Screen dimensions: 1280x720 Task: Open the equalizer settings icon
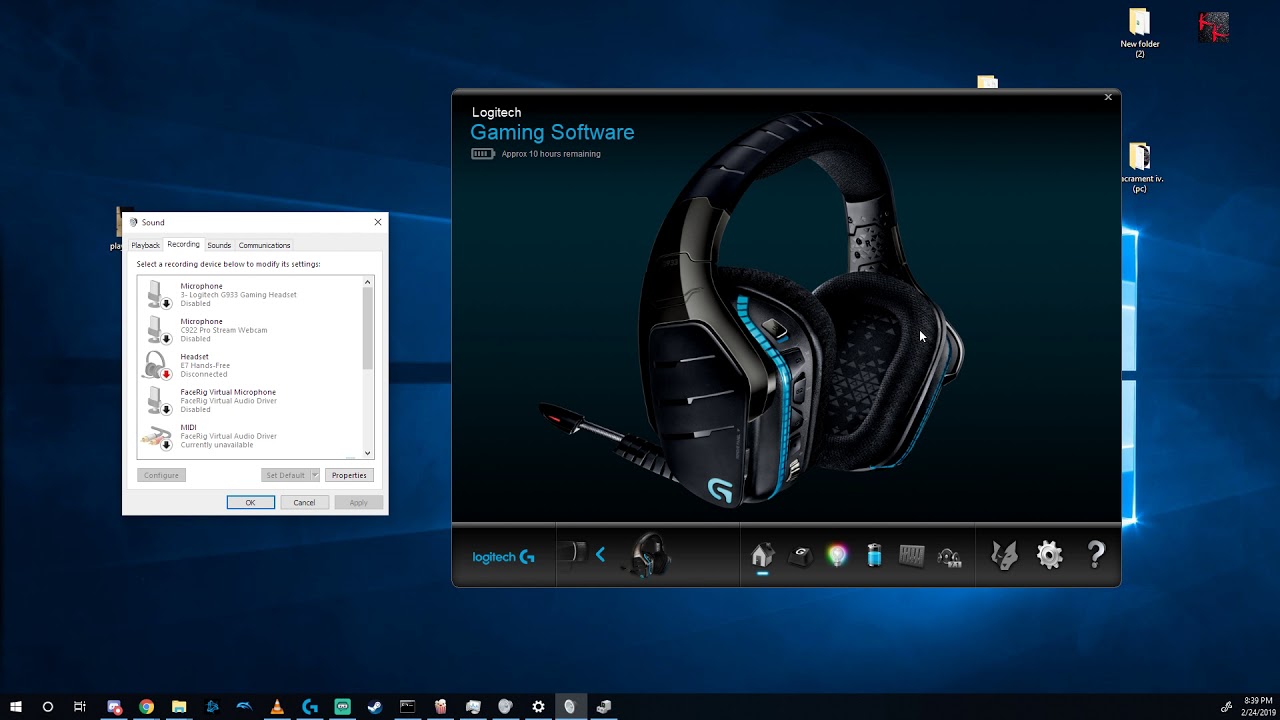pyautogui.click(x=911, y=556)
